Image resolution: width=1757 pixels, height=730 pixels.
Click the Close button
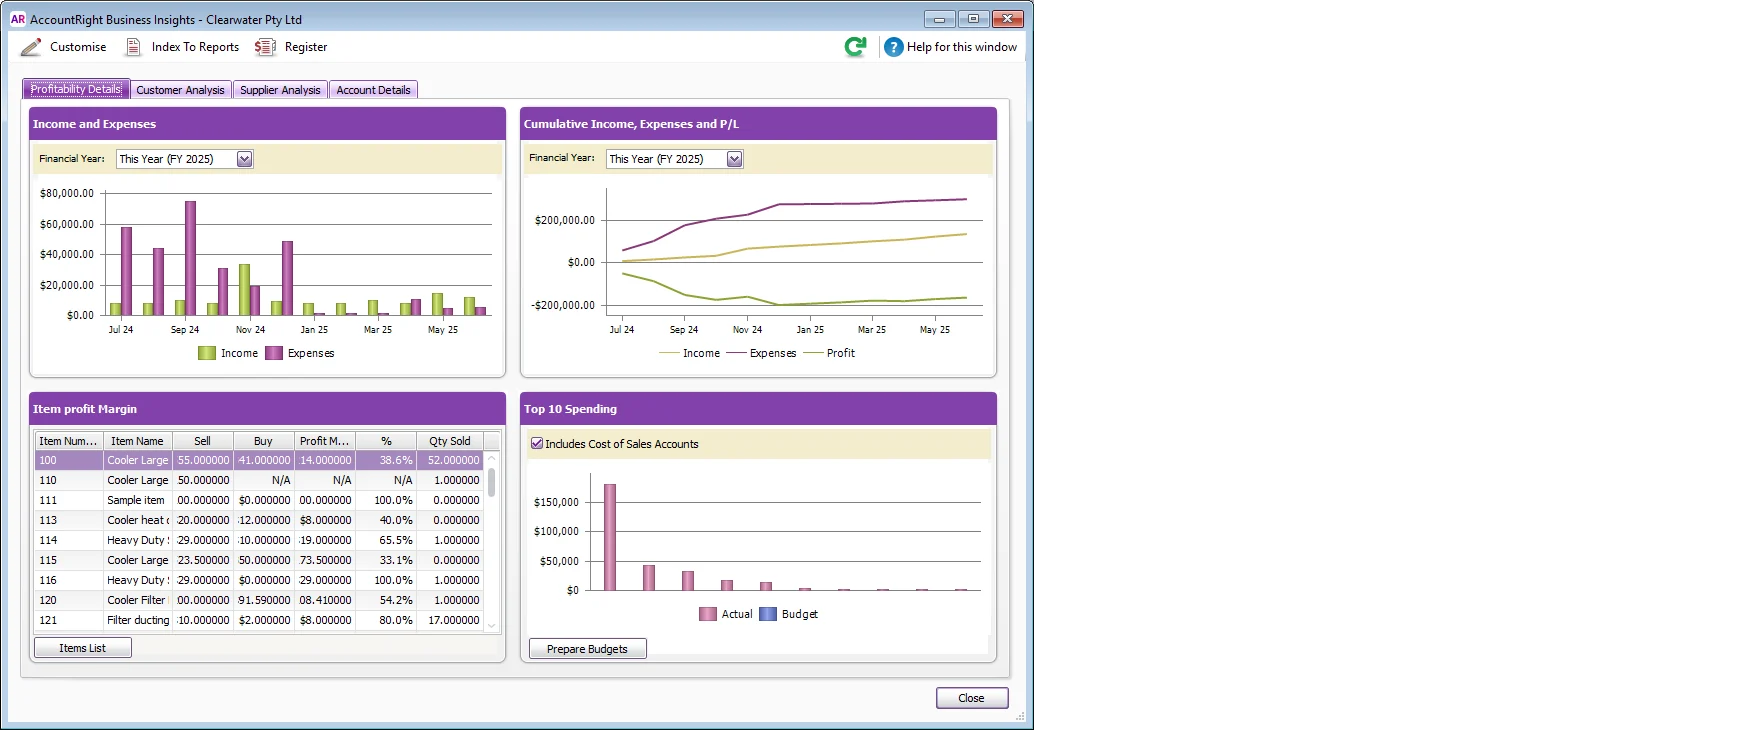pos(972,698)
